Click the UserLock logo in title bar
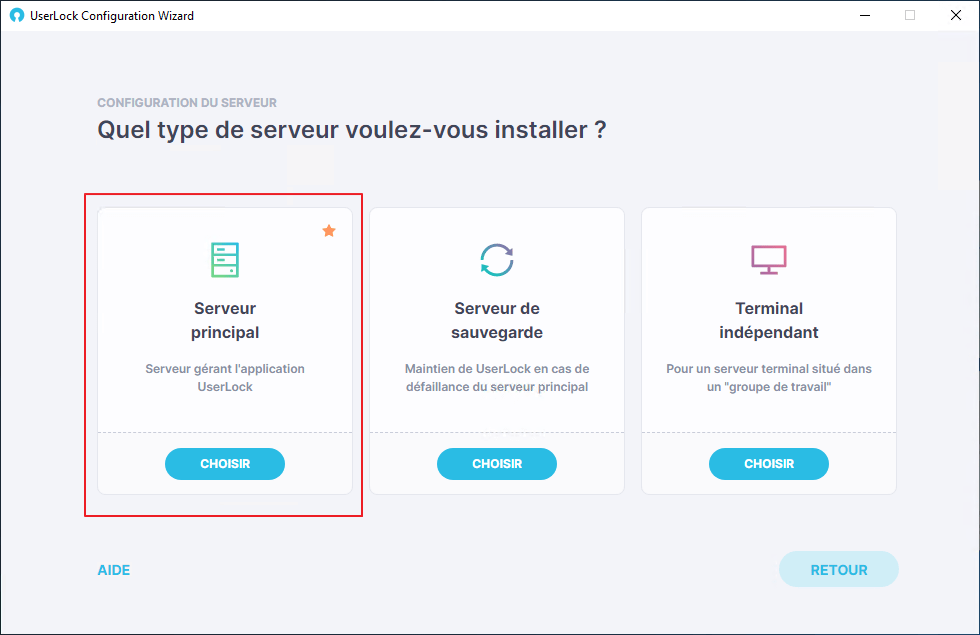 pyautogui.click(x=17, y=16)
